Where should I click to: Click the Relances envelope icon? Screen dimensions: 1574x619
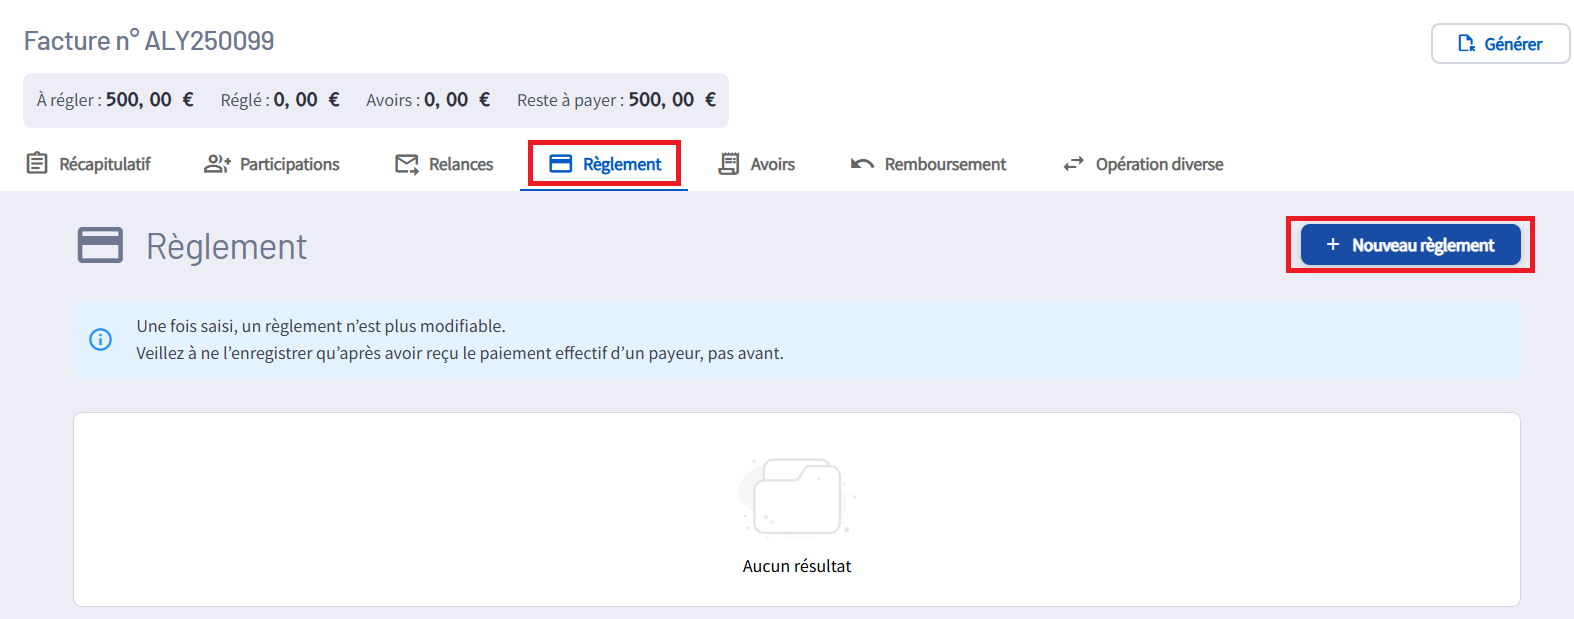(406, 164)
